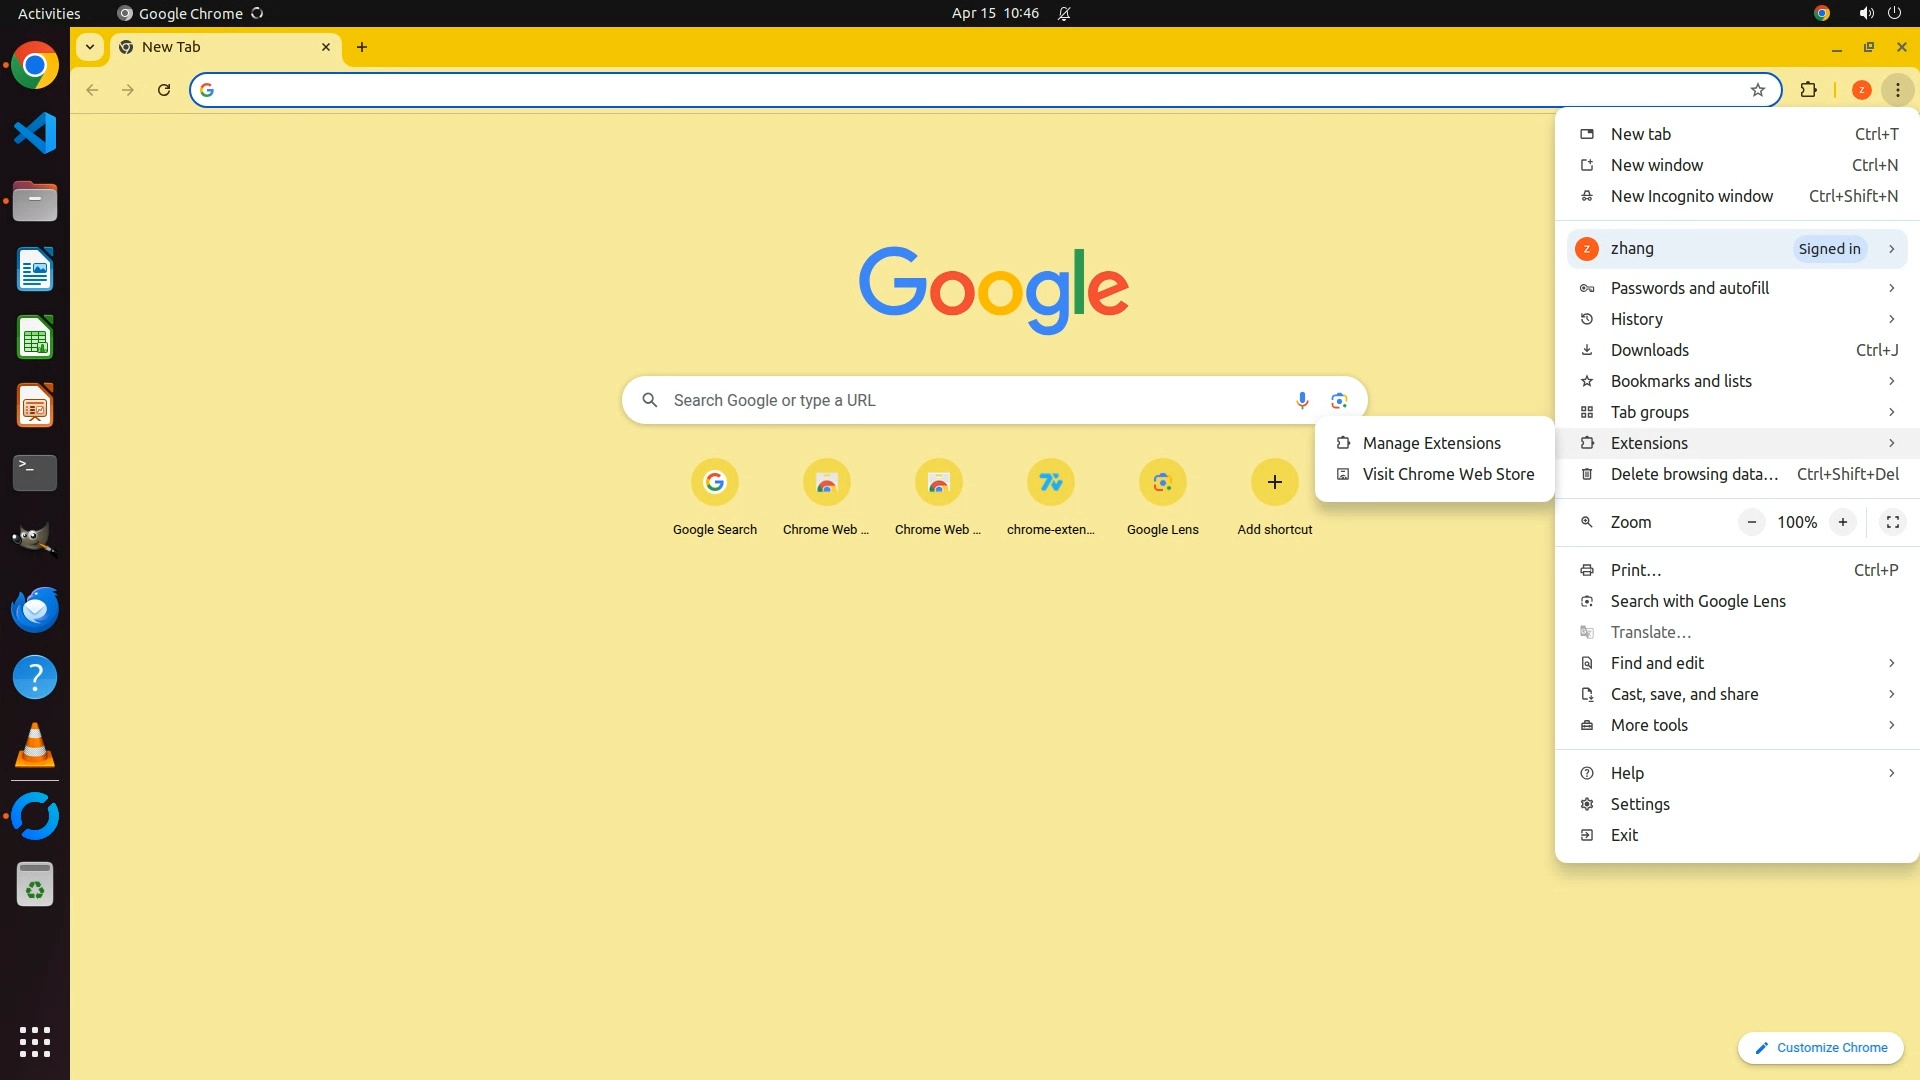Open the tab search dropdown arrow
Image resolution: width=1920 pixels, height=1080 pixels.
(90, 47)
